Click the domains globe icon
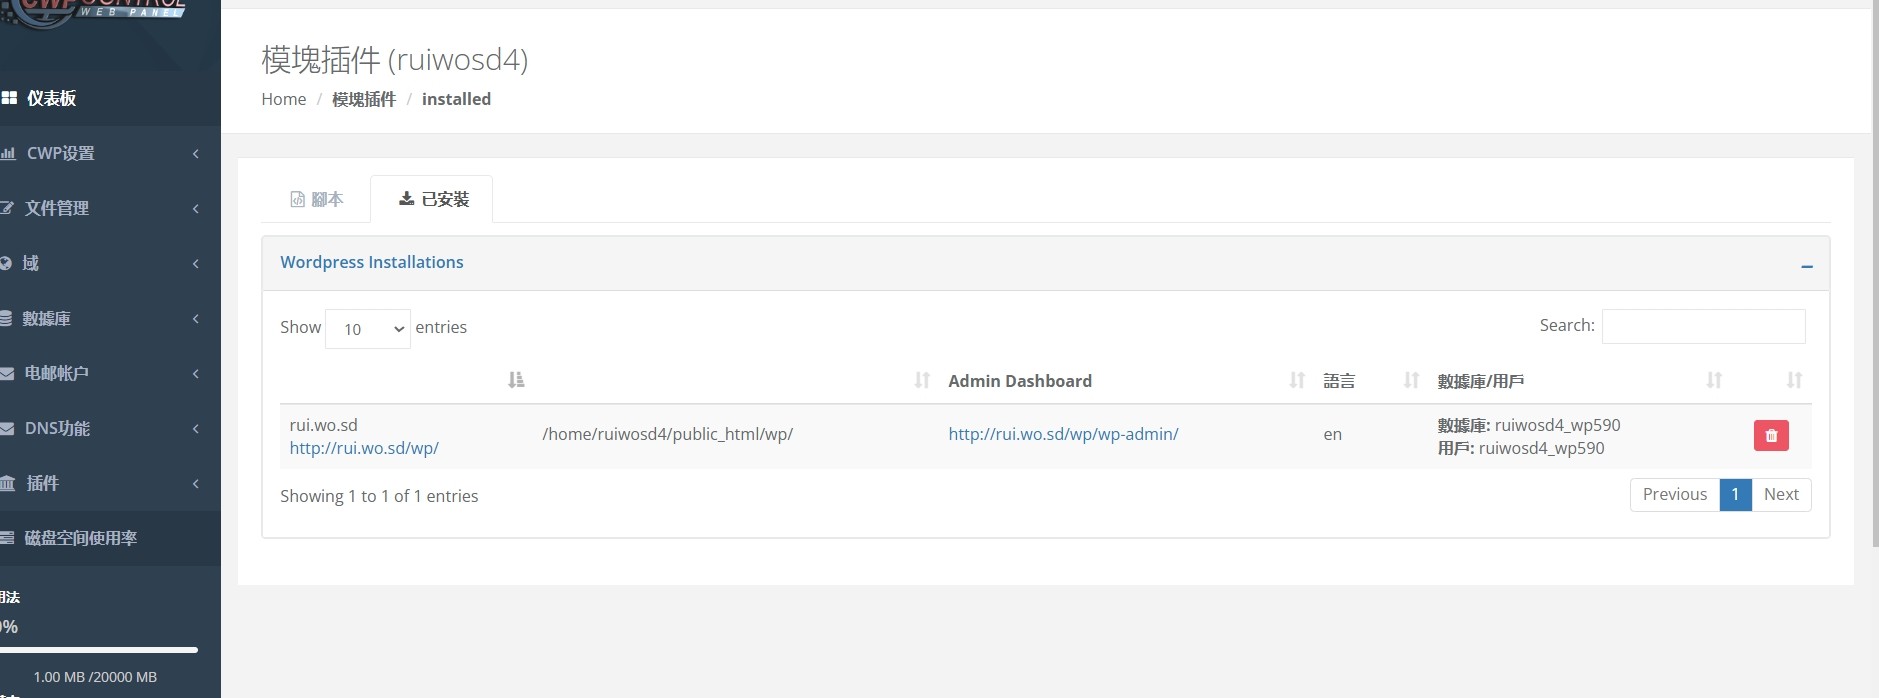This screenshot has width=1879, height=698. (x=6, y=263)
